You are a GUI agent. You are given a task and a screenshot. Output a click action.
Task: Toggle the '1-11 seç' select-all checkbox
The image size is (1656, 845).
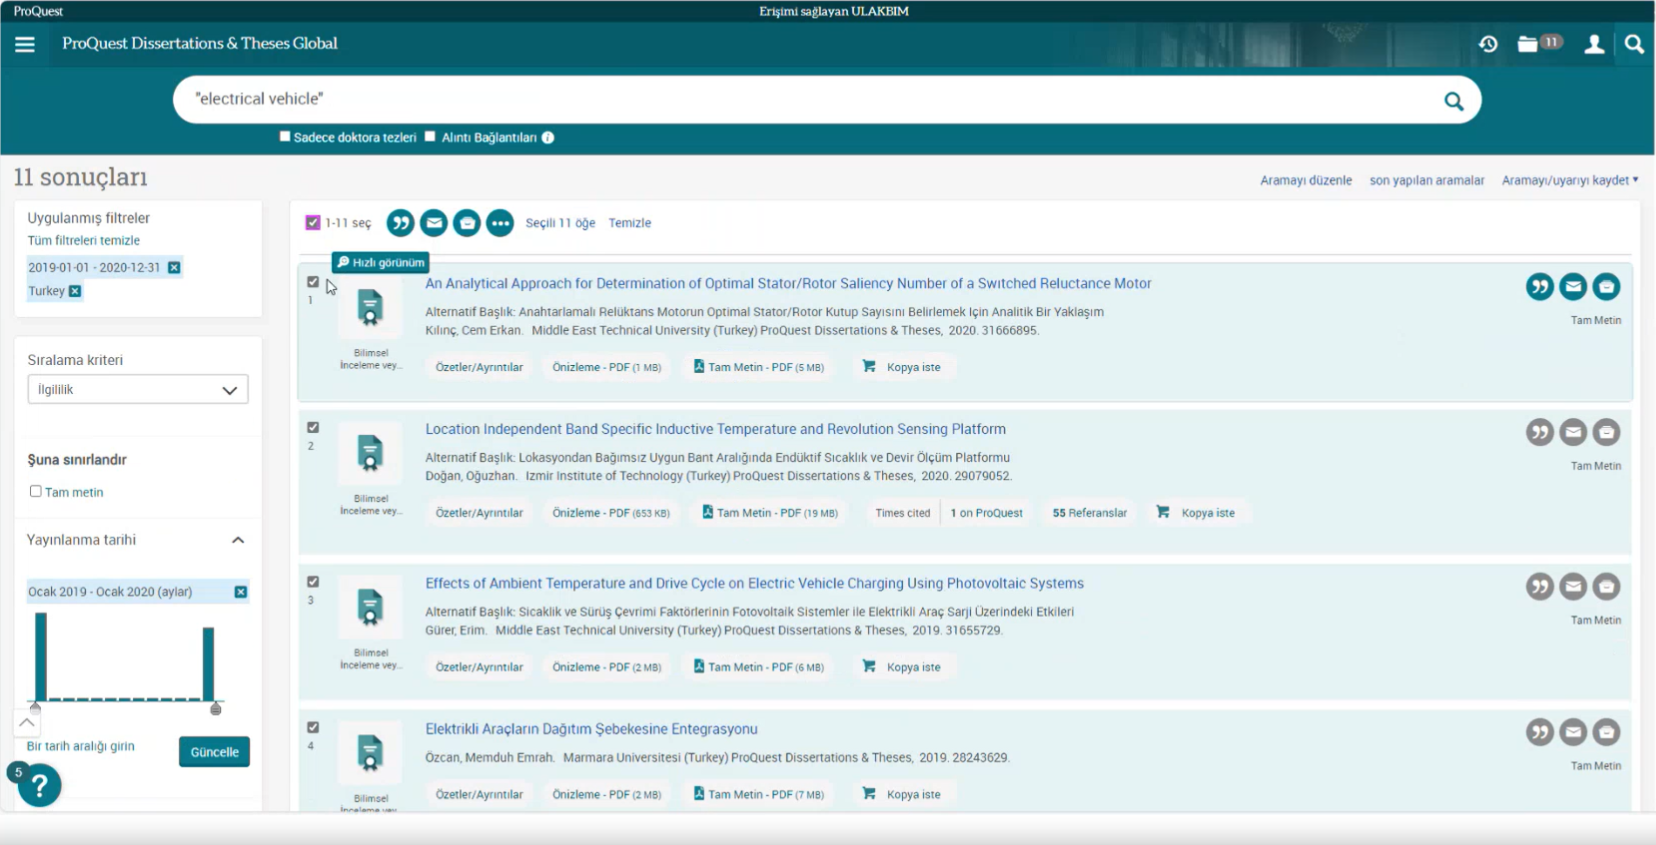[313, 223]
